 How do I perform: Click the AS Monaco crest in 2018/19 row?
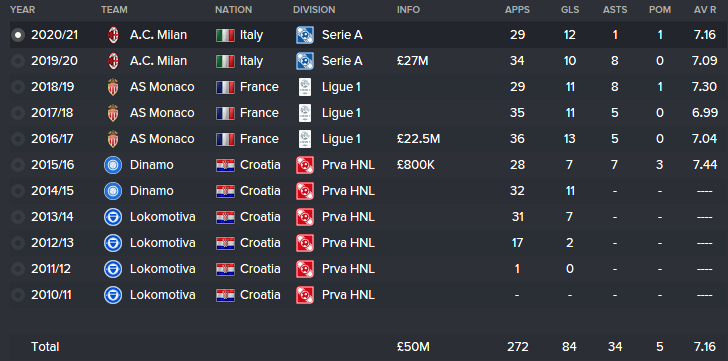tap(113, 87)
